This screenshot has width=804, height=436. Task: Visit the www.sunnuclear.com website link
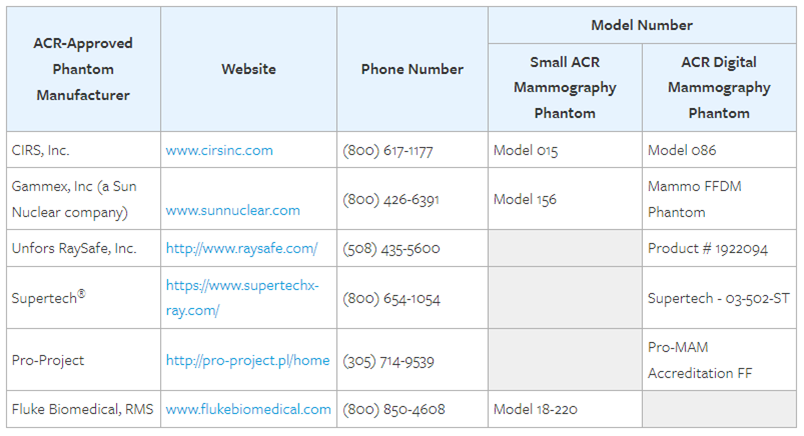pyautogui.click(x=232, y=210)
